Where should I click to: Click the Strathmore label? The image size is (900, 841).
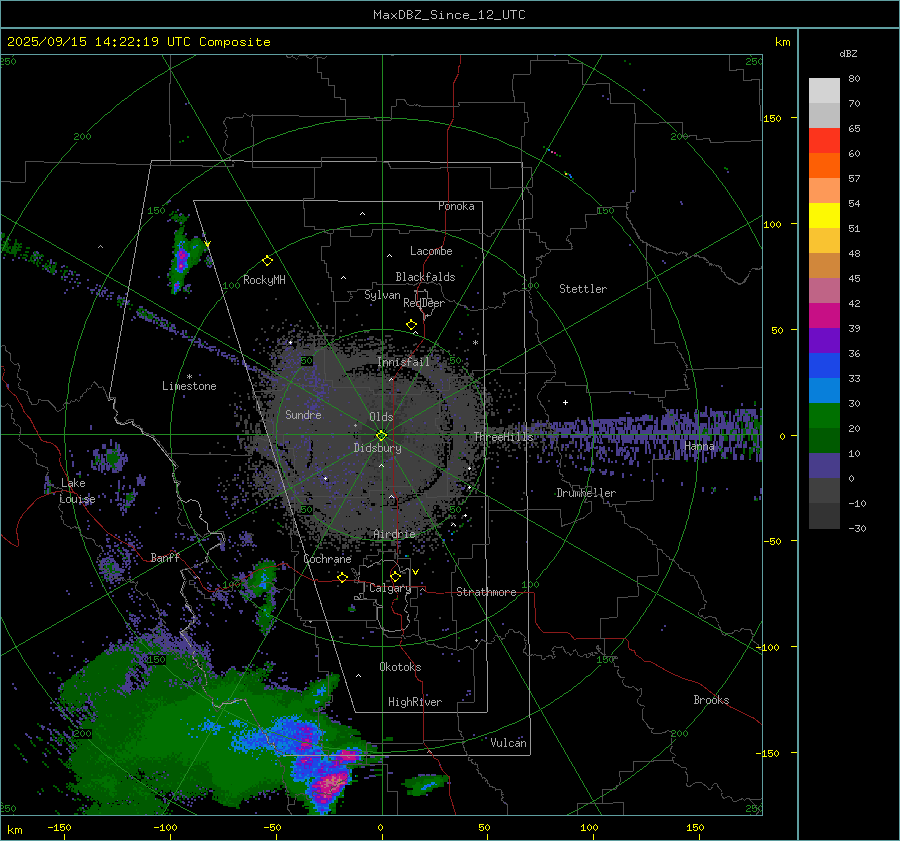pos(486,592)
